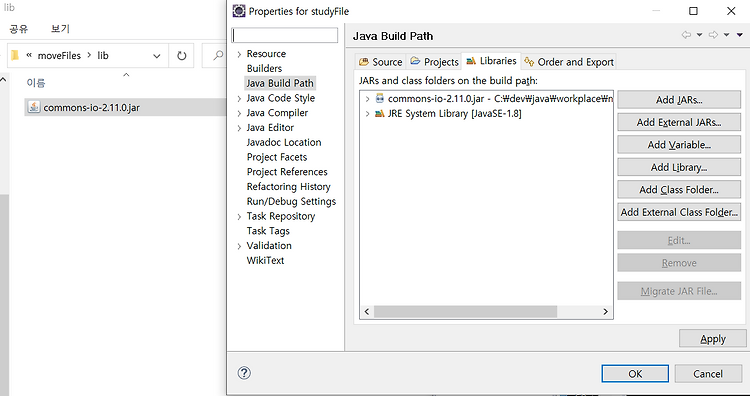Viewport: 750px width, 396px height.
Task: Select Project Facets in the tree
Action: pos(276,157)
